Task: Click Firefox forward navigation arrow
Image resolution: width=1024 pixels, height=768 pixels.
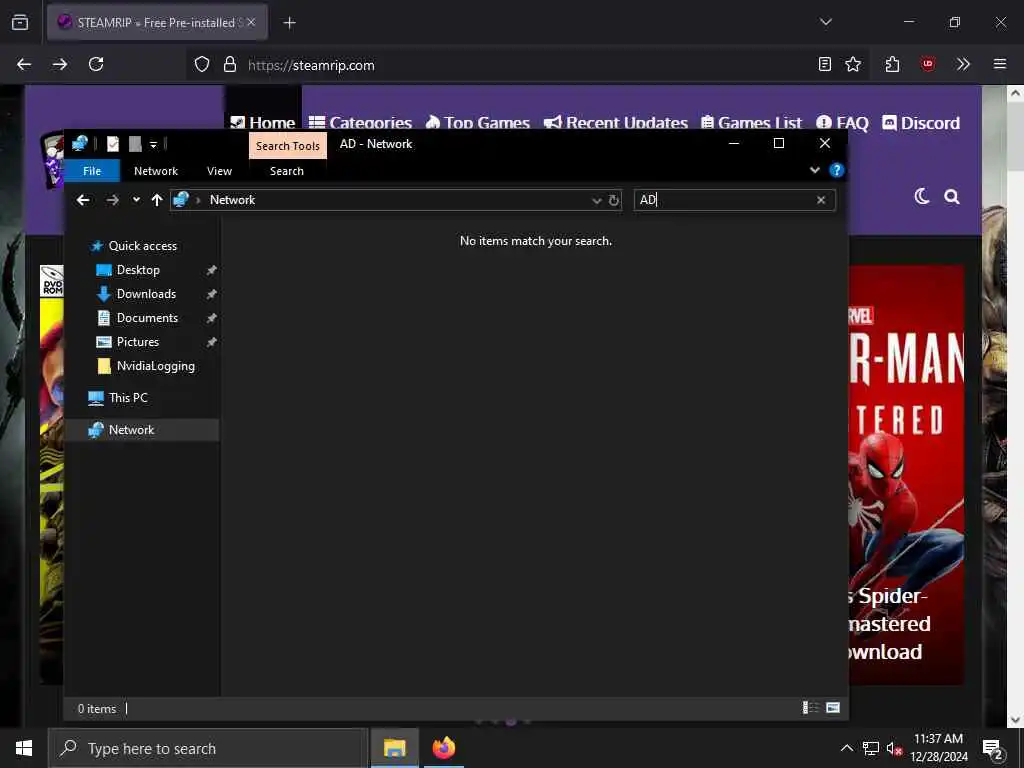Action: coord(60,64)
